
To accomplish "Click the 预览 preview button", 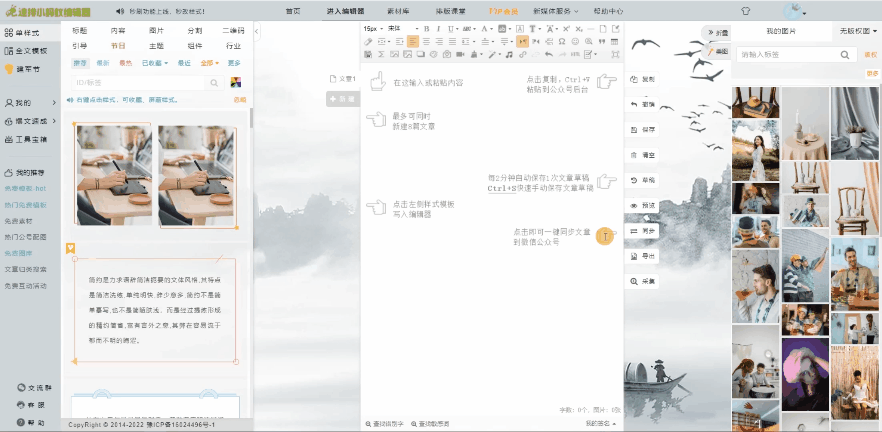I will coord(642,206).
